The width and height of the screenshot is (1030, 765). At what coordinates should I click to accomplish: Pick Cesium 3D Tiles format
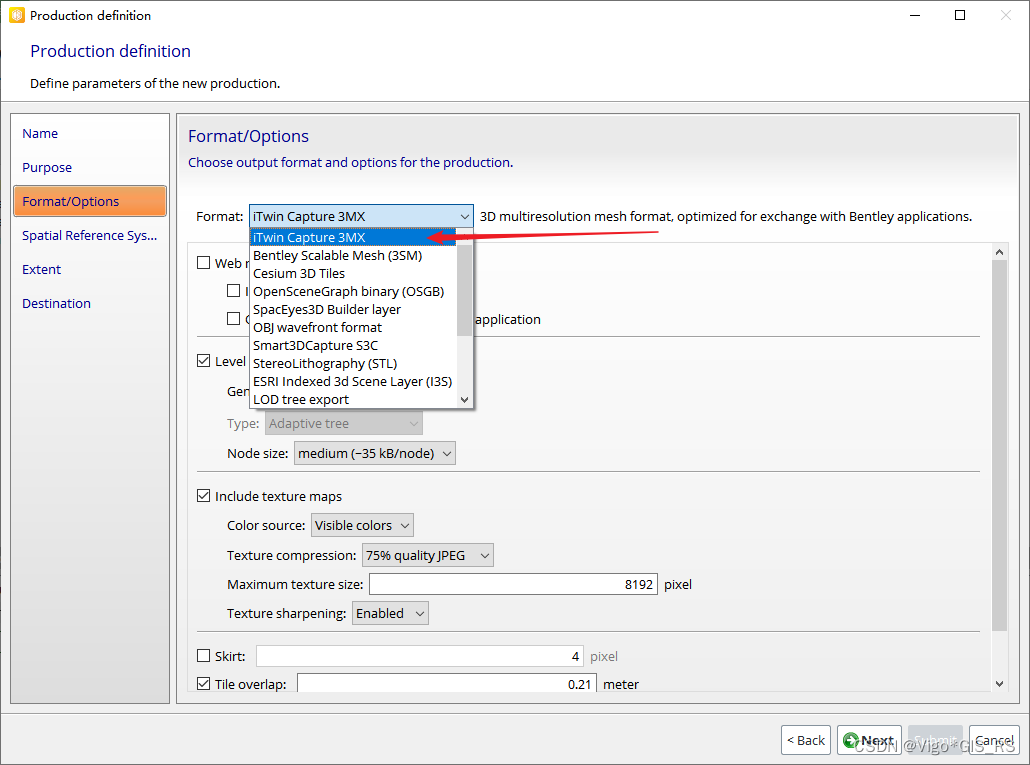click(x=353, y=273)
